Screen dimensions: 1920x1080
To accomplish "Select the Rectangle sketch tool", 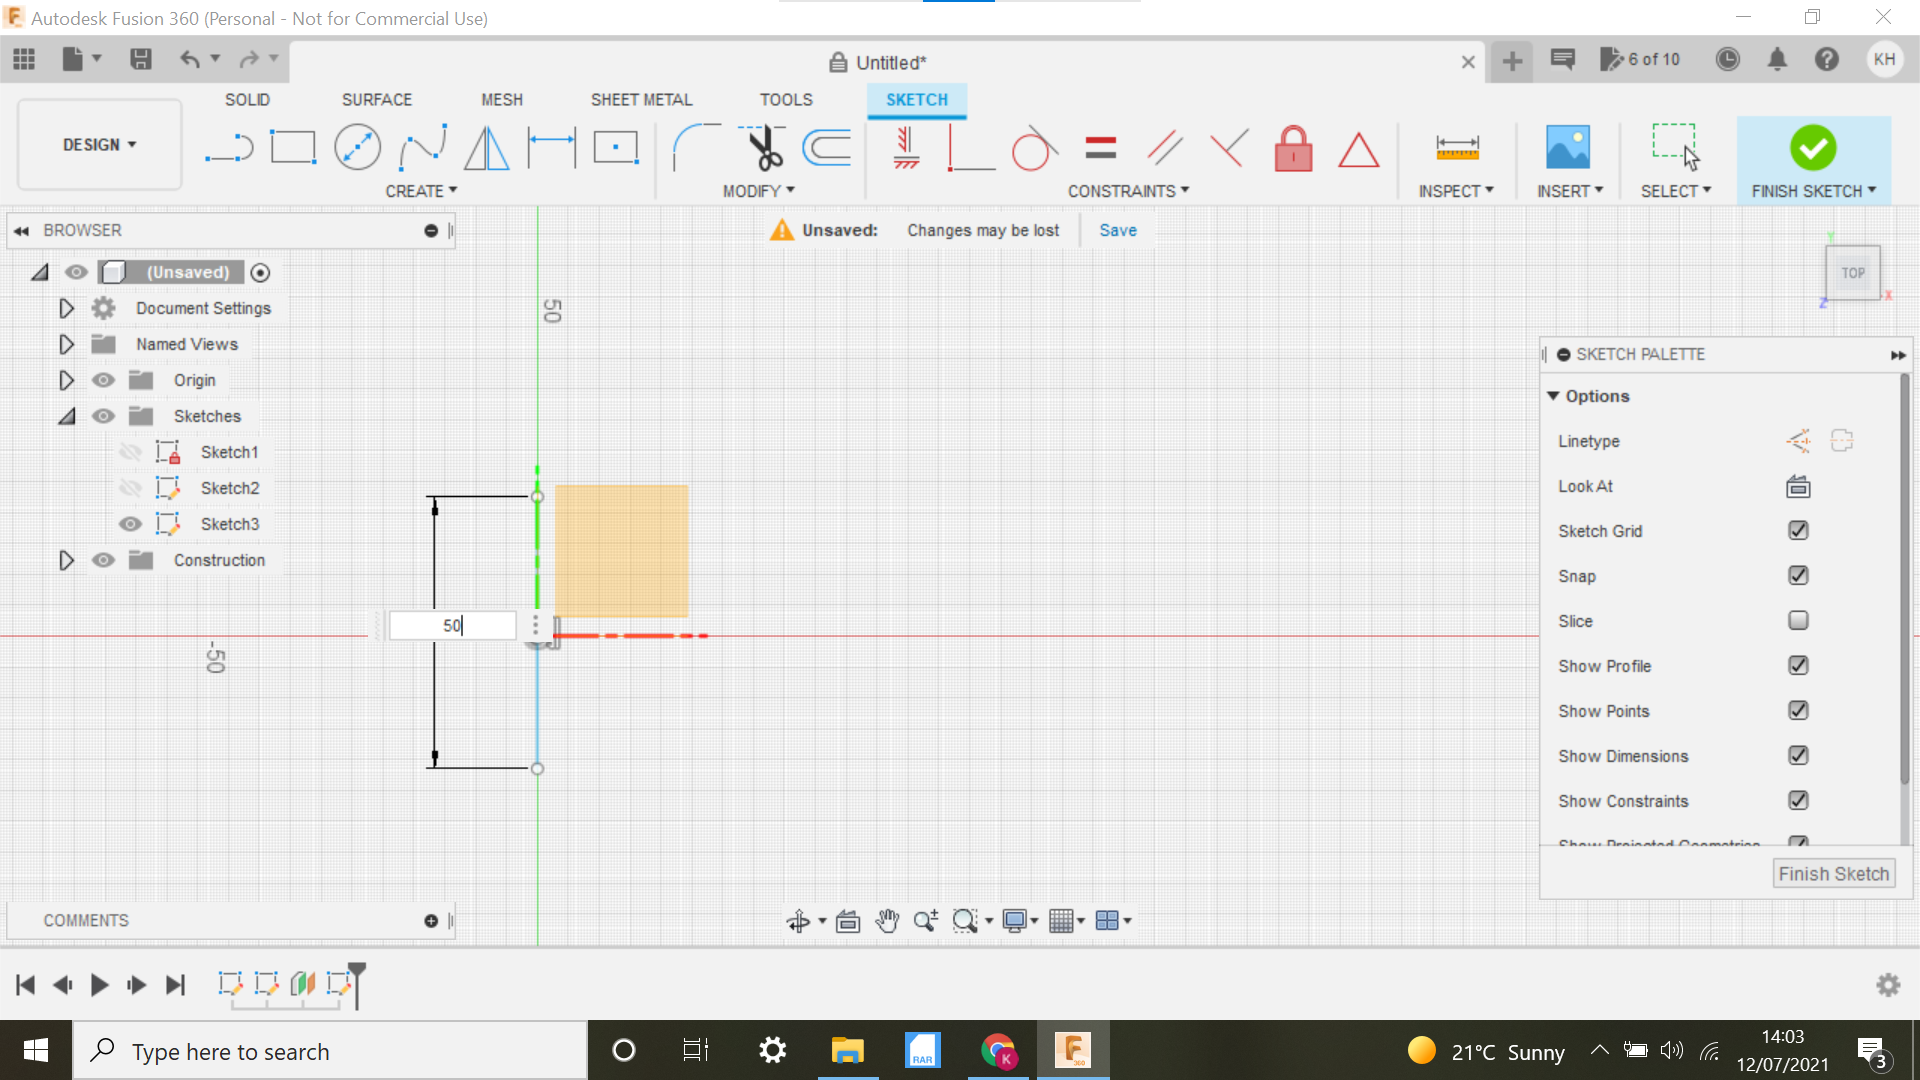I will 291,146.
